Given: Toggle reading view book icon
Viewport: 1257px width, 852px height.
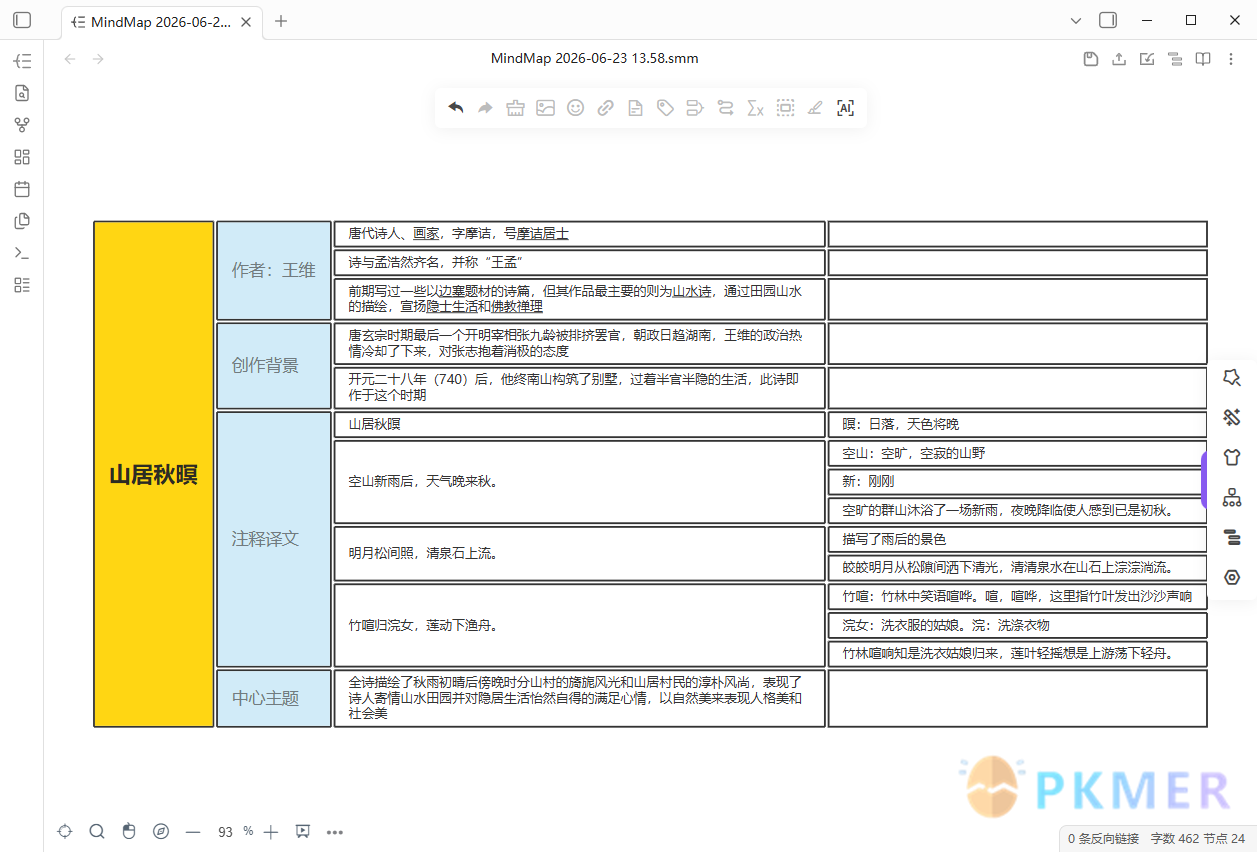Looking at the screenshot, I should click(x=1203, y=59).
